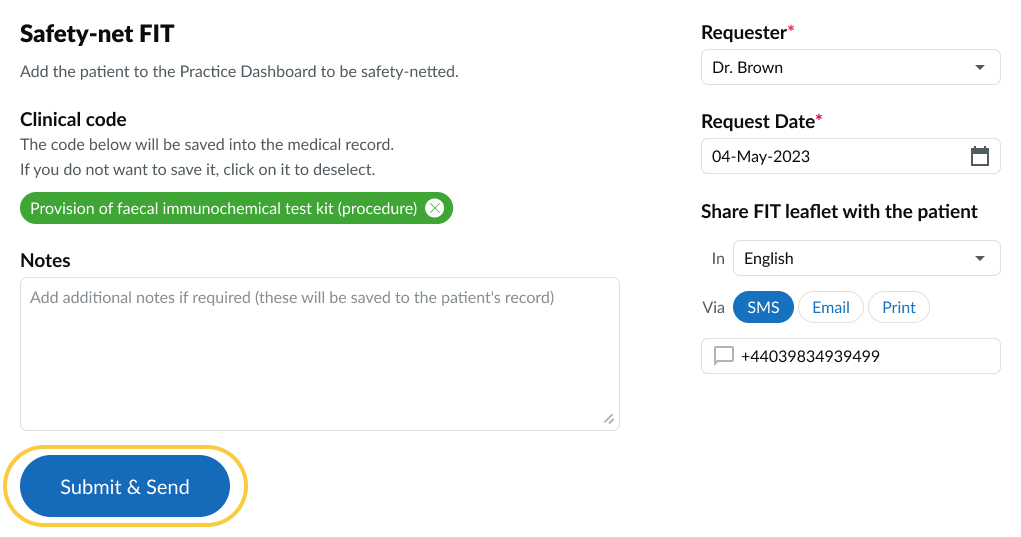Click the Safety-net FIT title
The height and width of the screenshot is (537, 1021).
97,34
